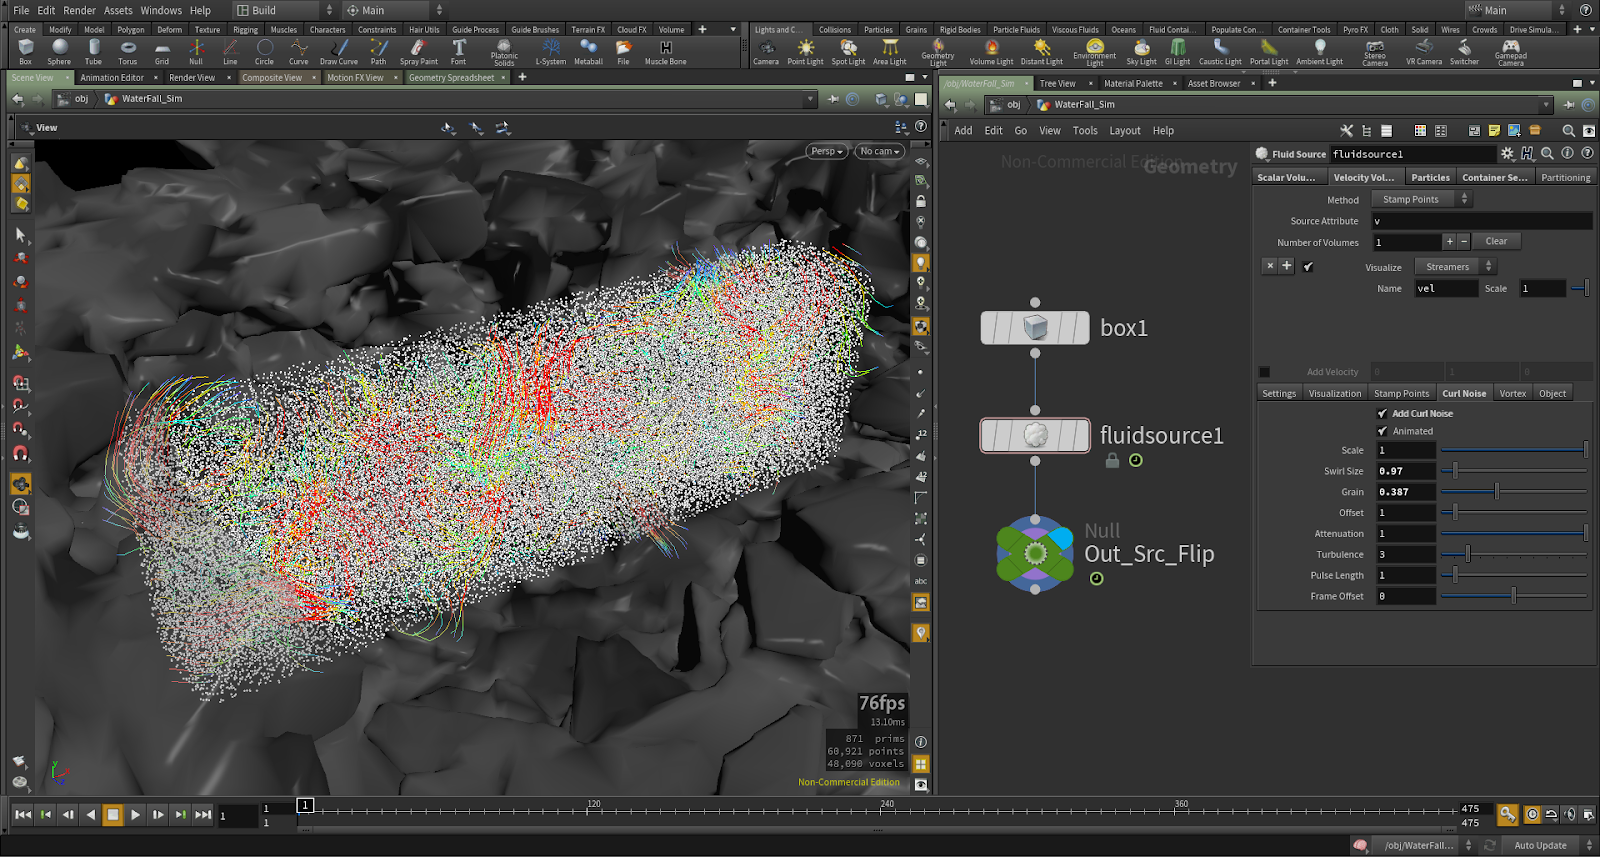The width and height of the screenshot is (1600, 857).
Task: Click the fluidsource1 node icon
Action: pyautogui.click(x=1035, y=436)
